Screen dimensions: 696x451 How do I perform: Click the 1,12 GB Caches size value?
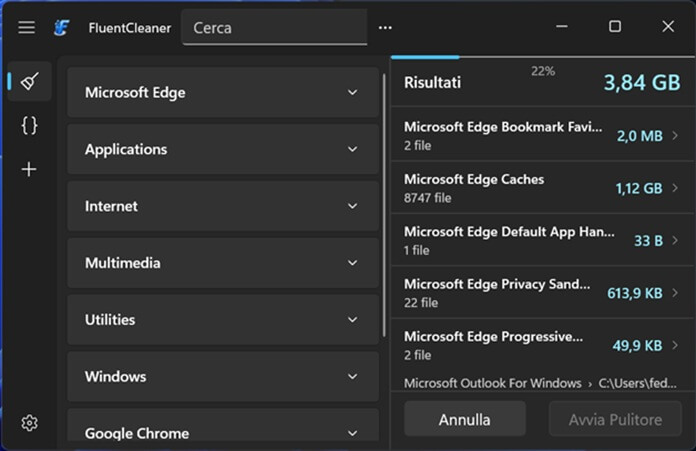639,188
